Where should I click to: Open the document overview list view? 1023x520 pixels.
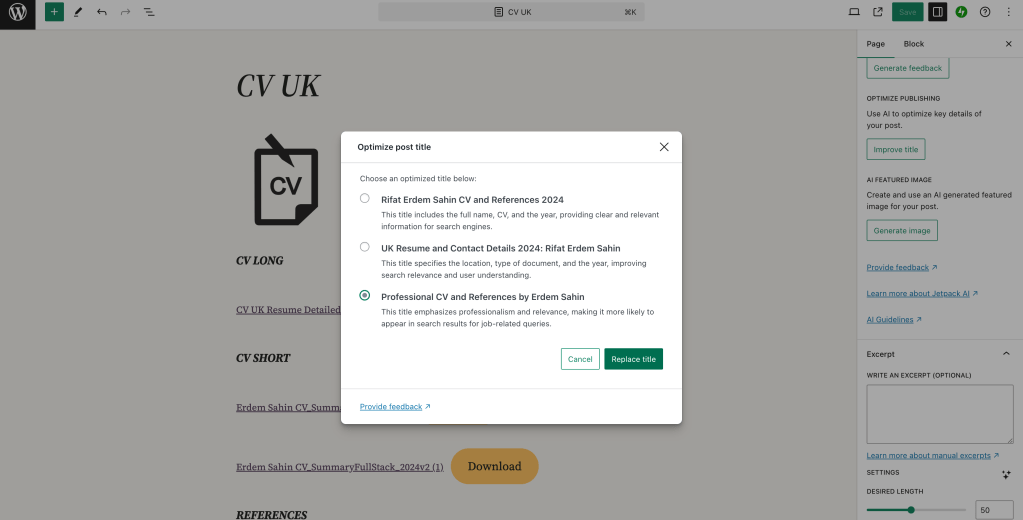149,12
